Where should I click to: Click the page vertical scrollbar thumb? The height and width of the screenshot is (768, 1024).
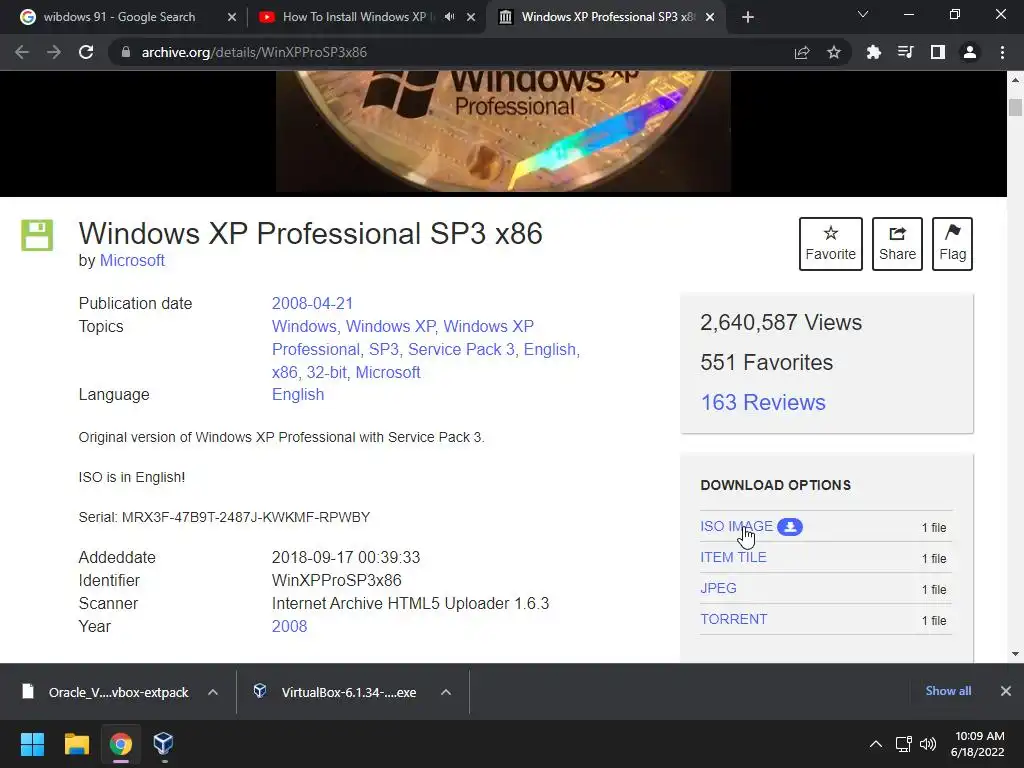(1015, 107)
